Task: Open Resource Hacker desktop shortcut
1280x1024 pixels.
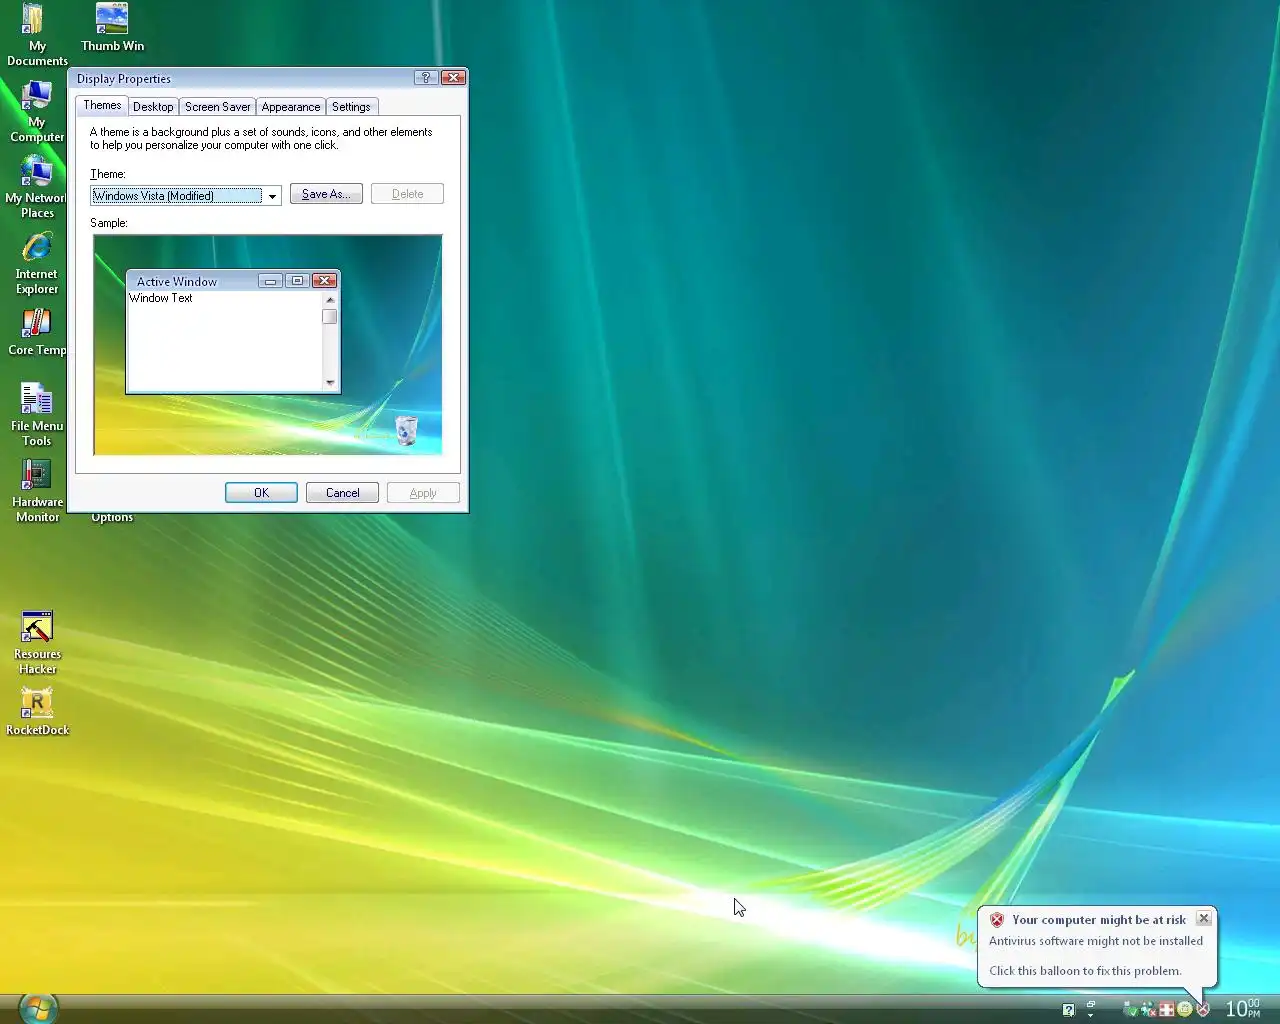Action: 37,643
